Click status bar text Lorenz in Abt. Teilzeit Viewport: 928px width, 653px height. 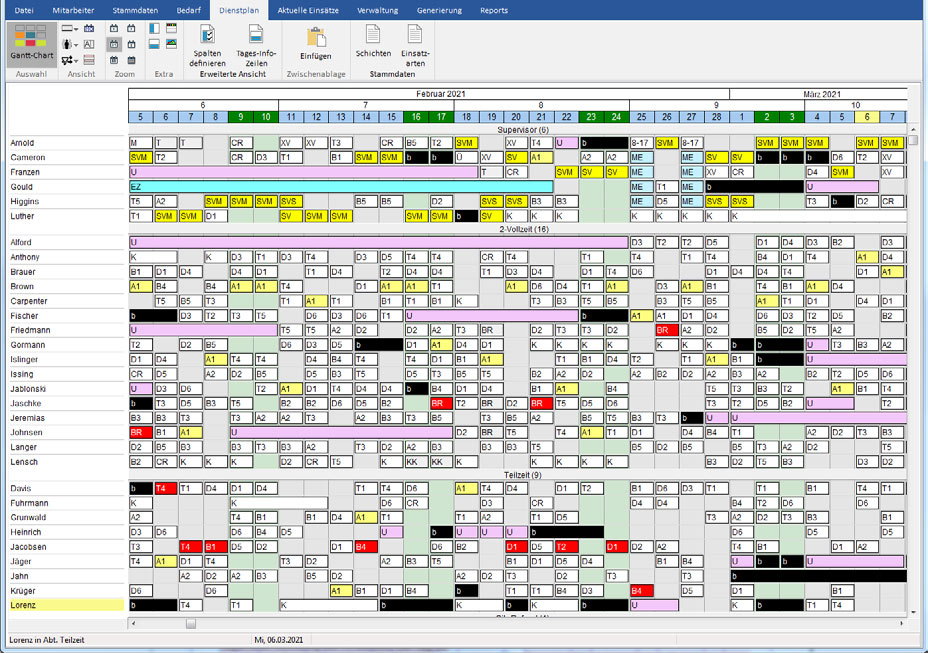tap(47, 640)
